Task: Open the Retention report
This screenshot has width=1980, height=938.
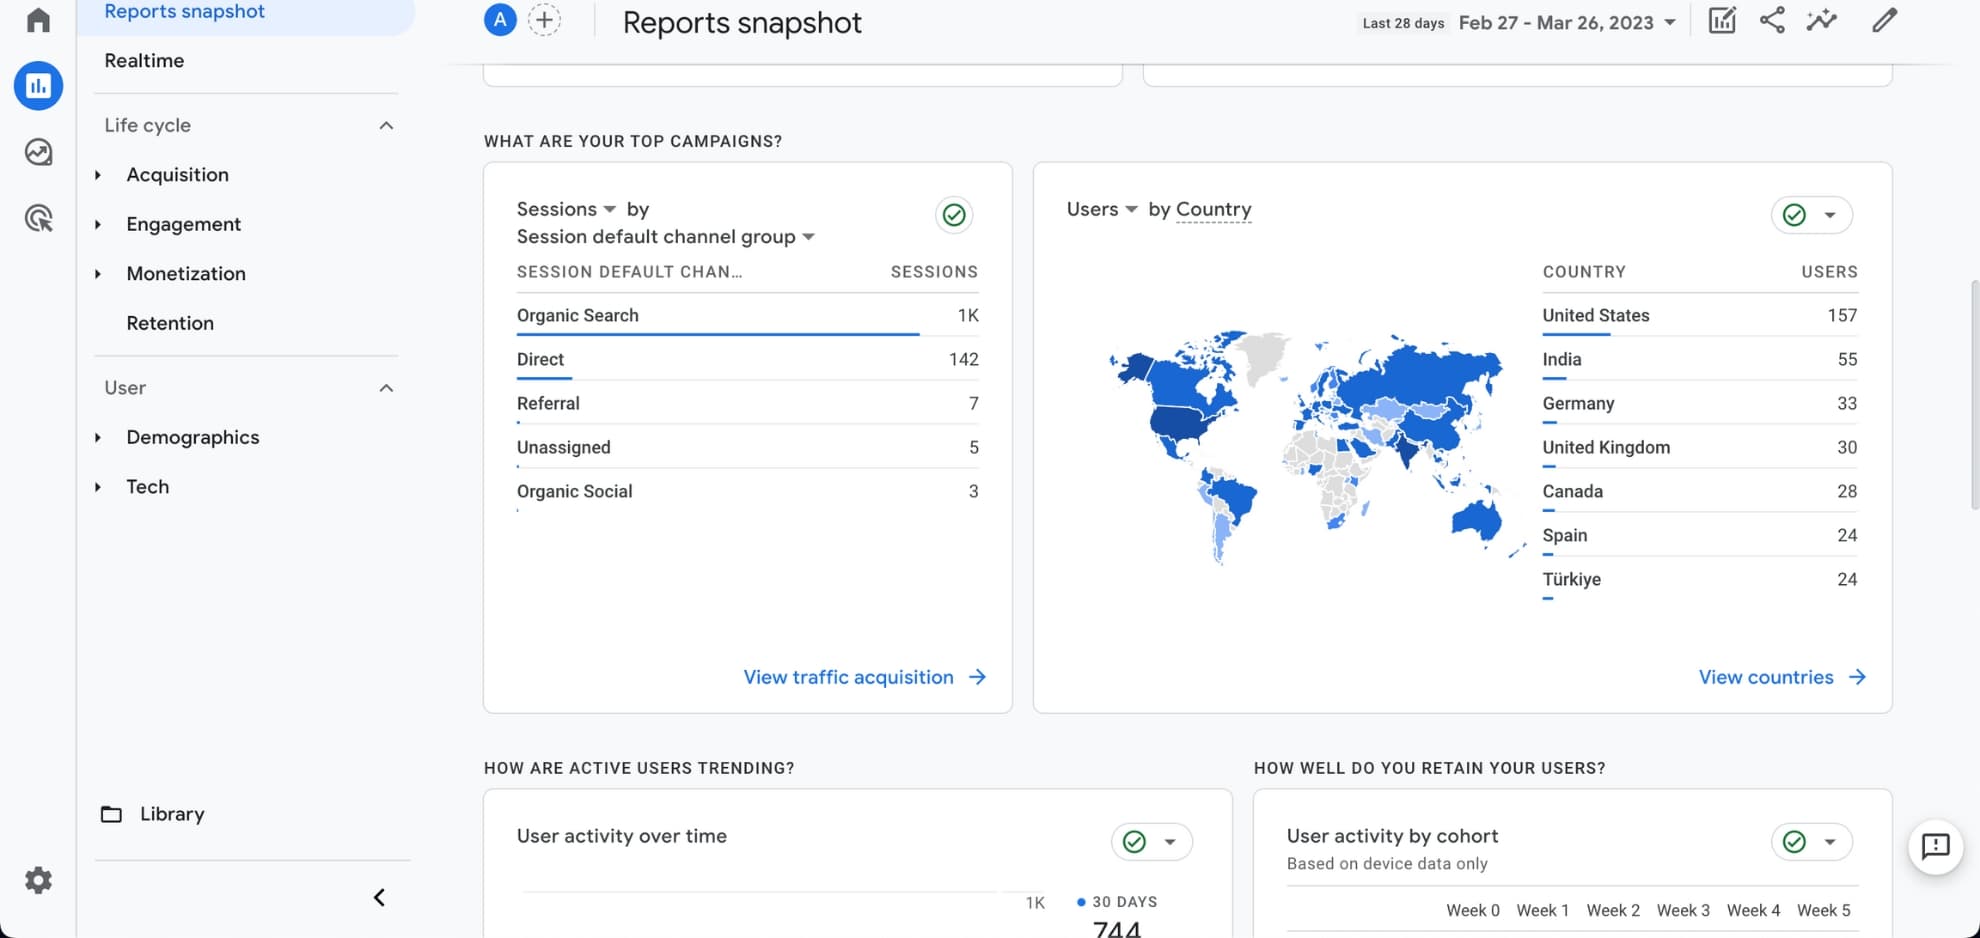Action: (x=170, y=323)
